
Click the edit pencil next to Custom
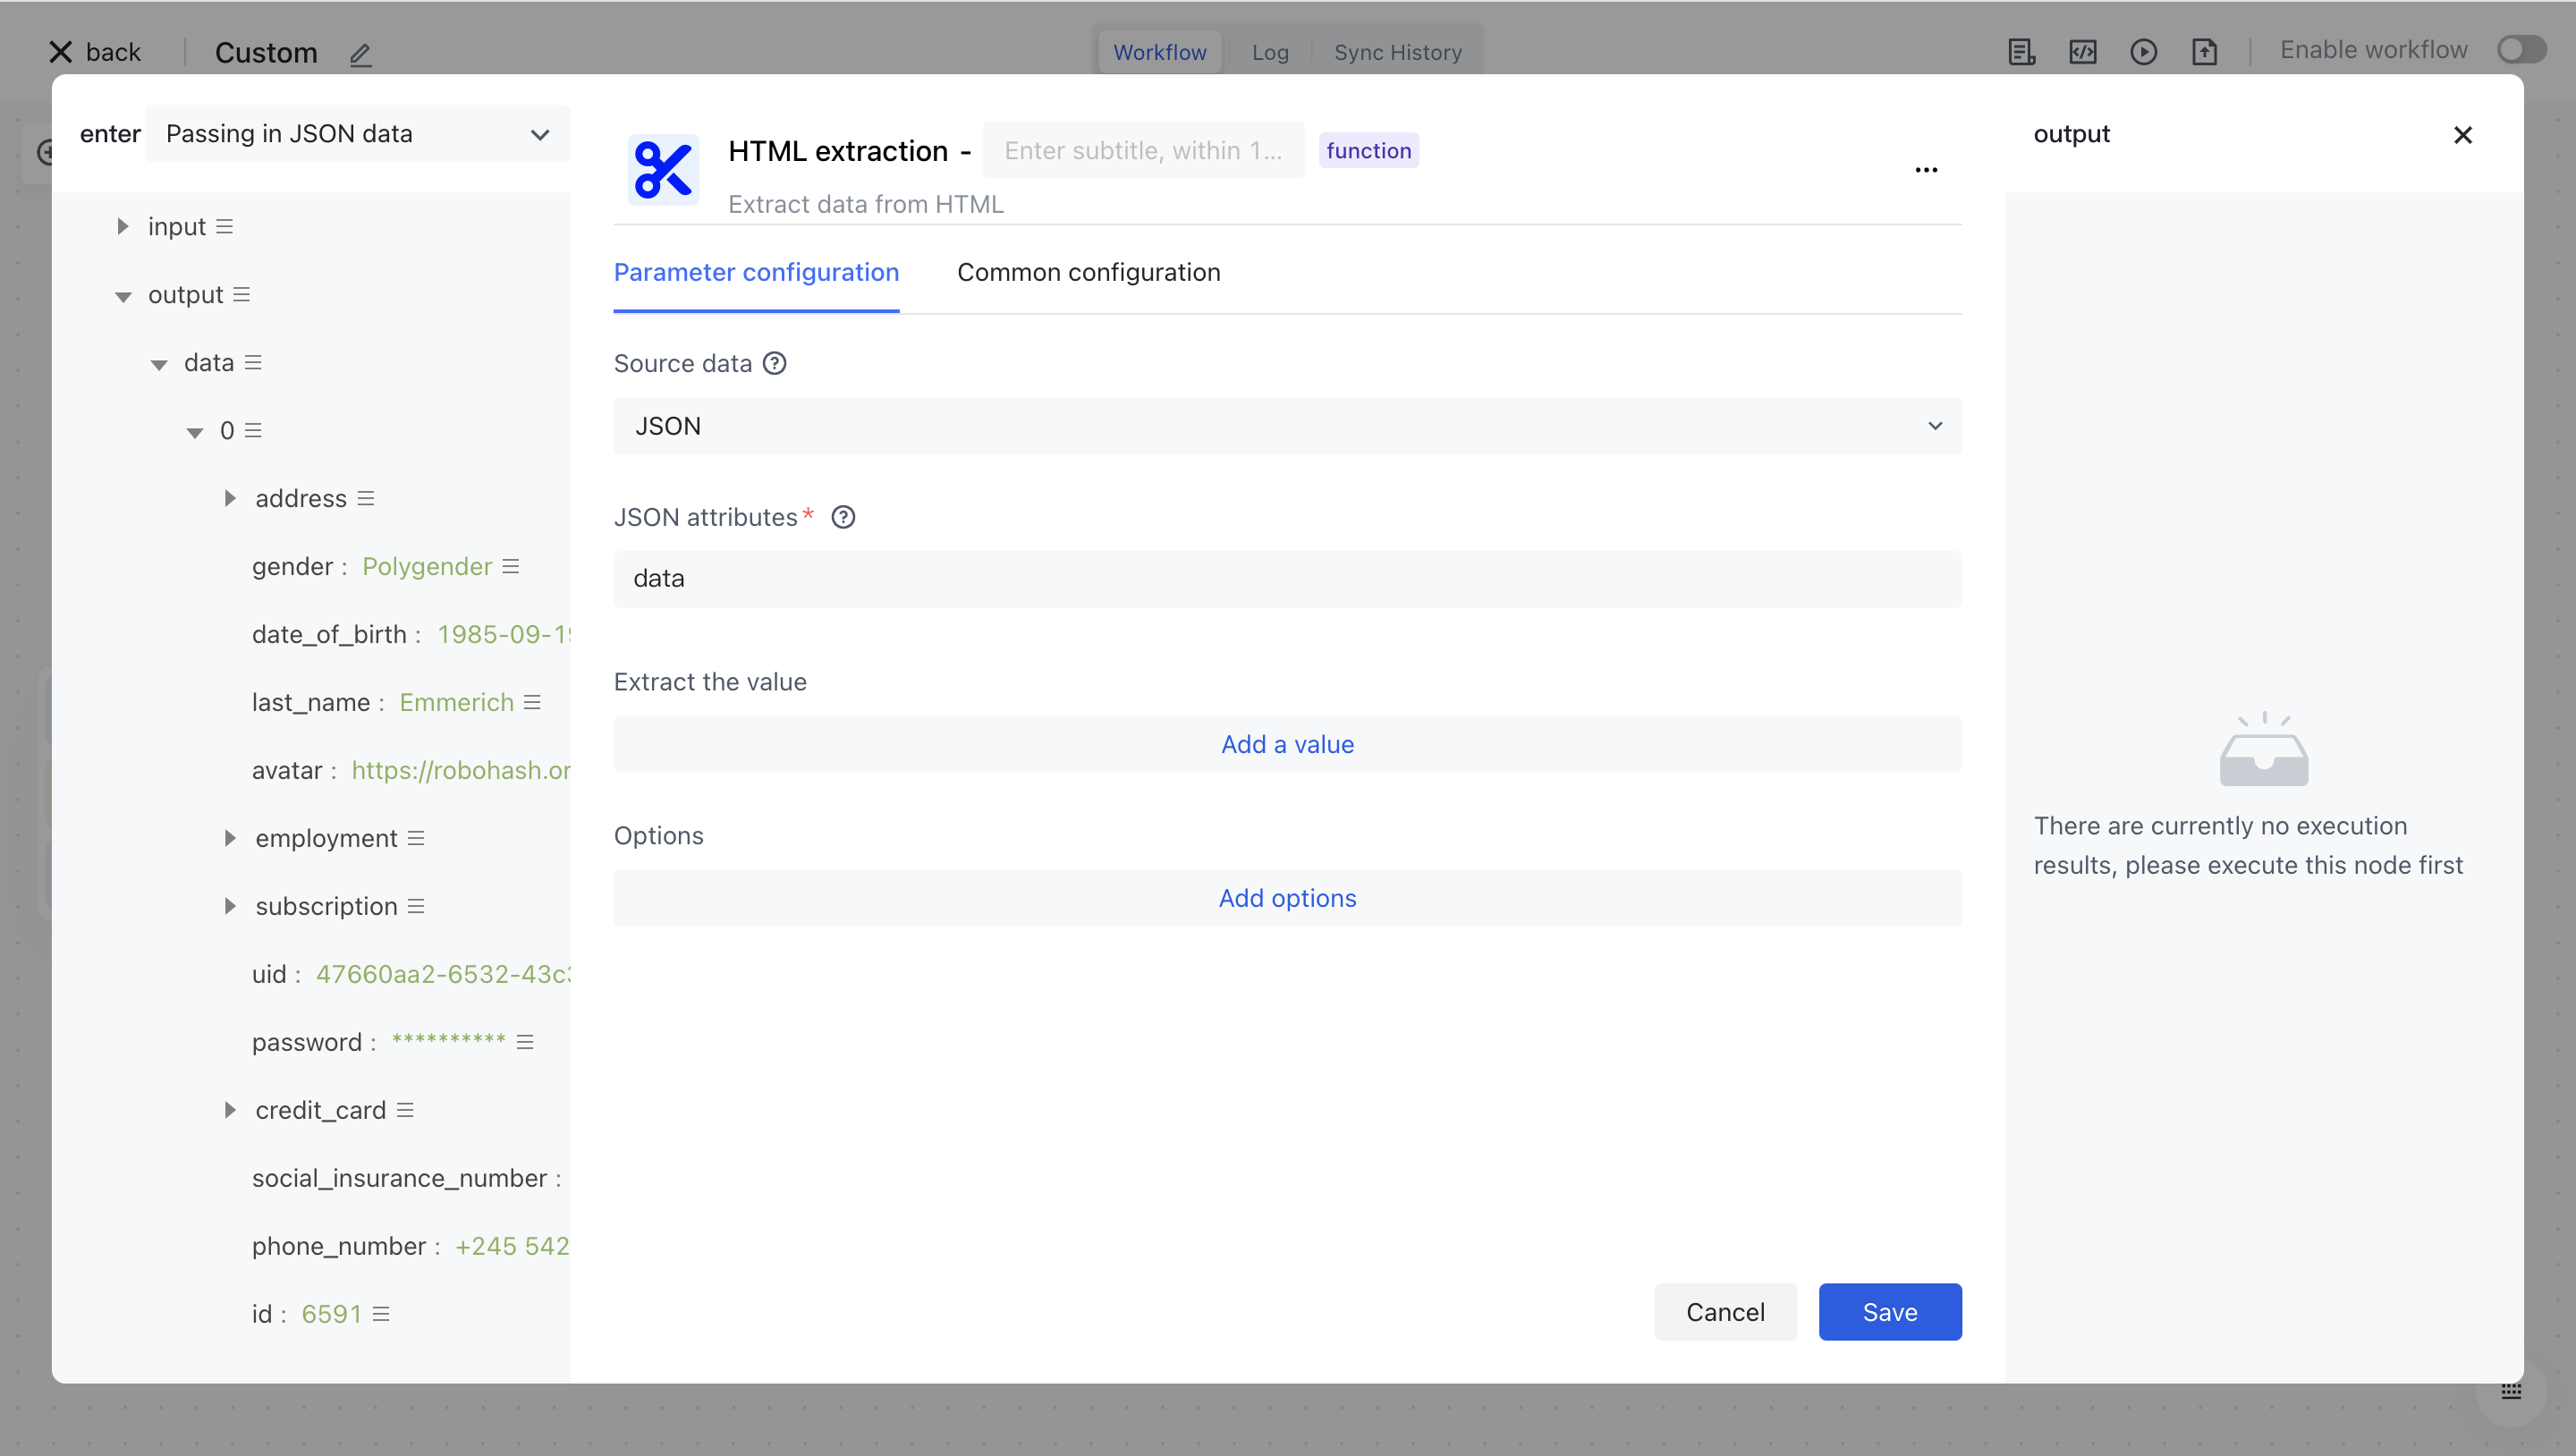tap(361, 54)
